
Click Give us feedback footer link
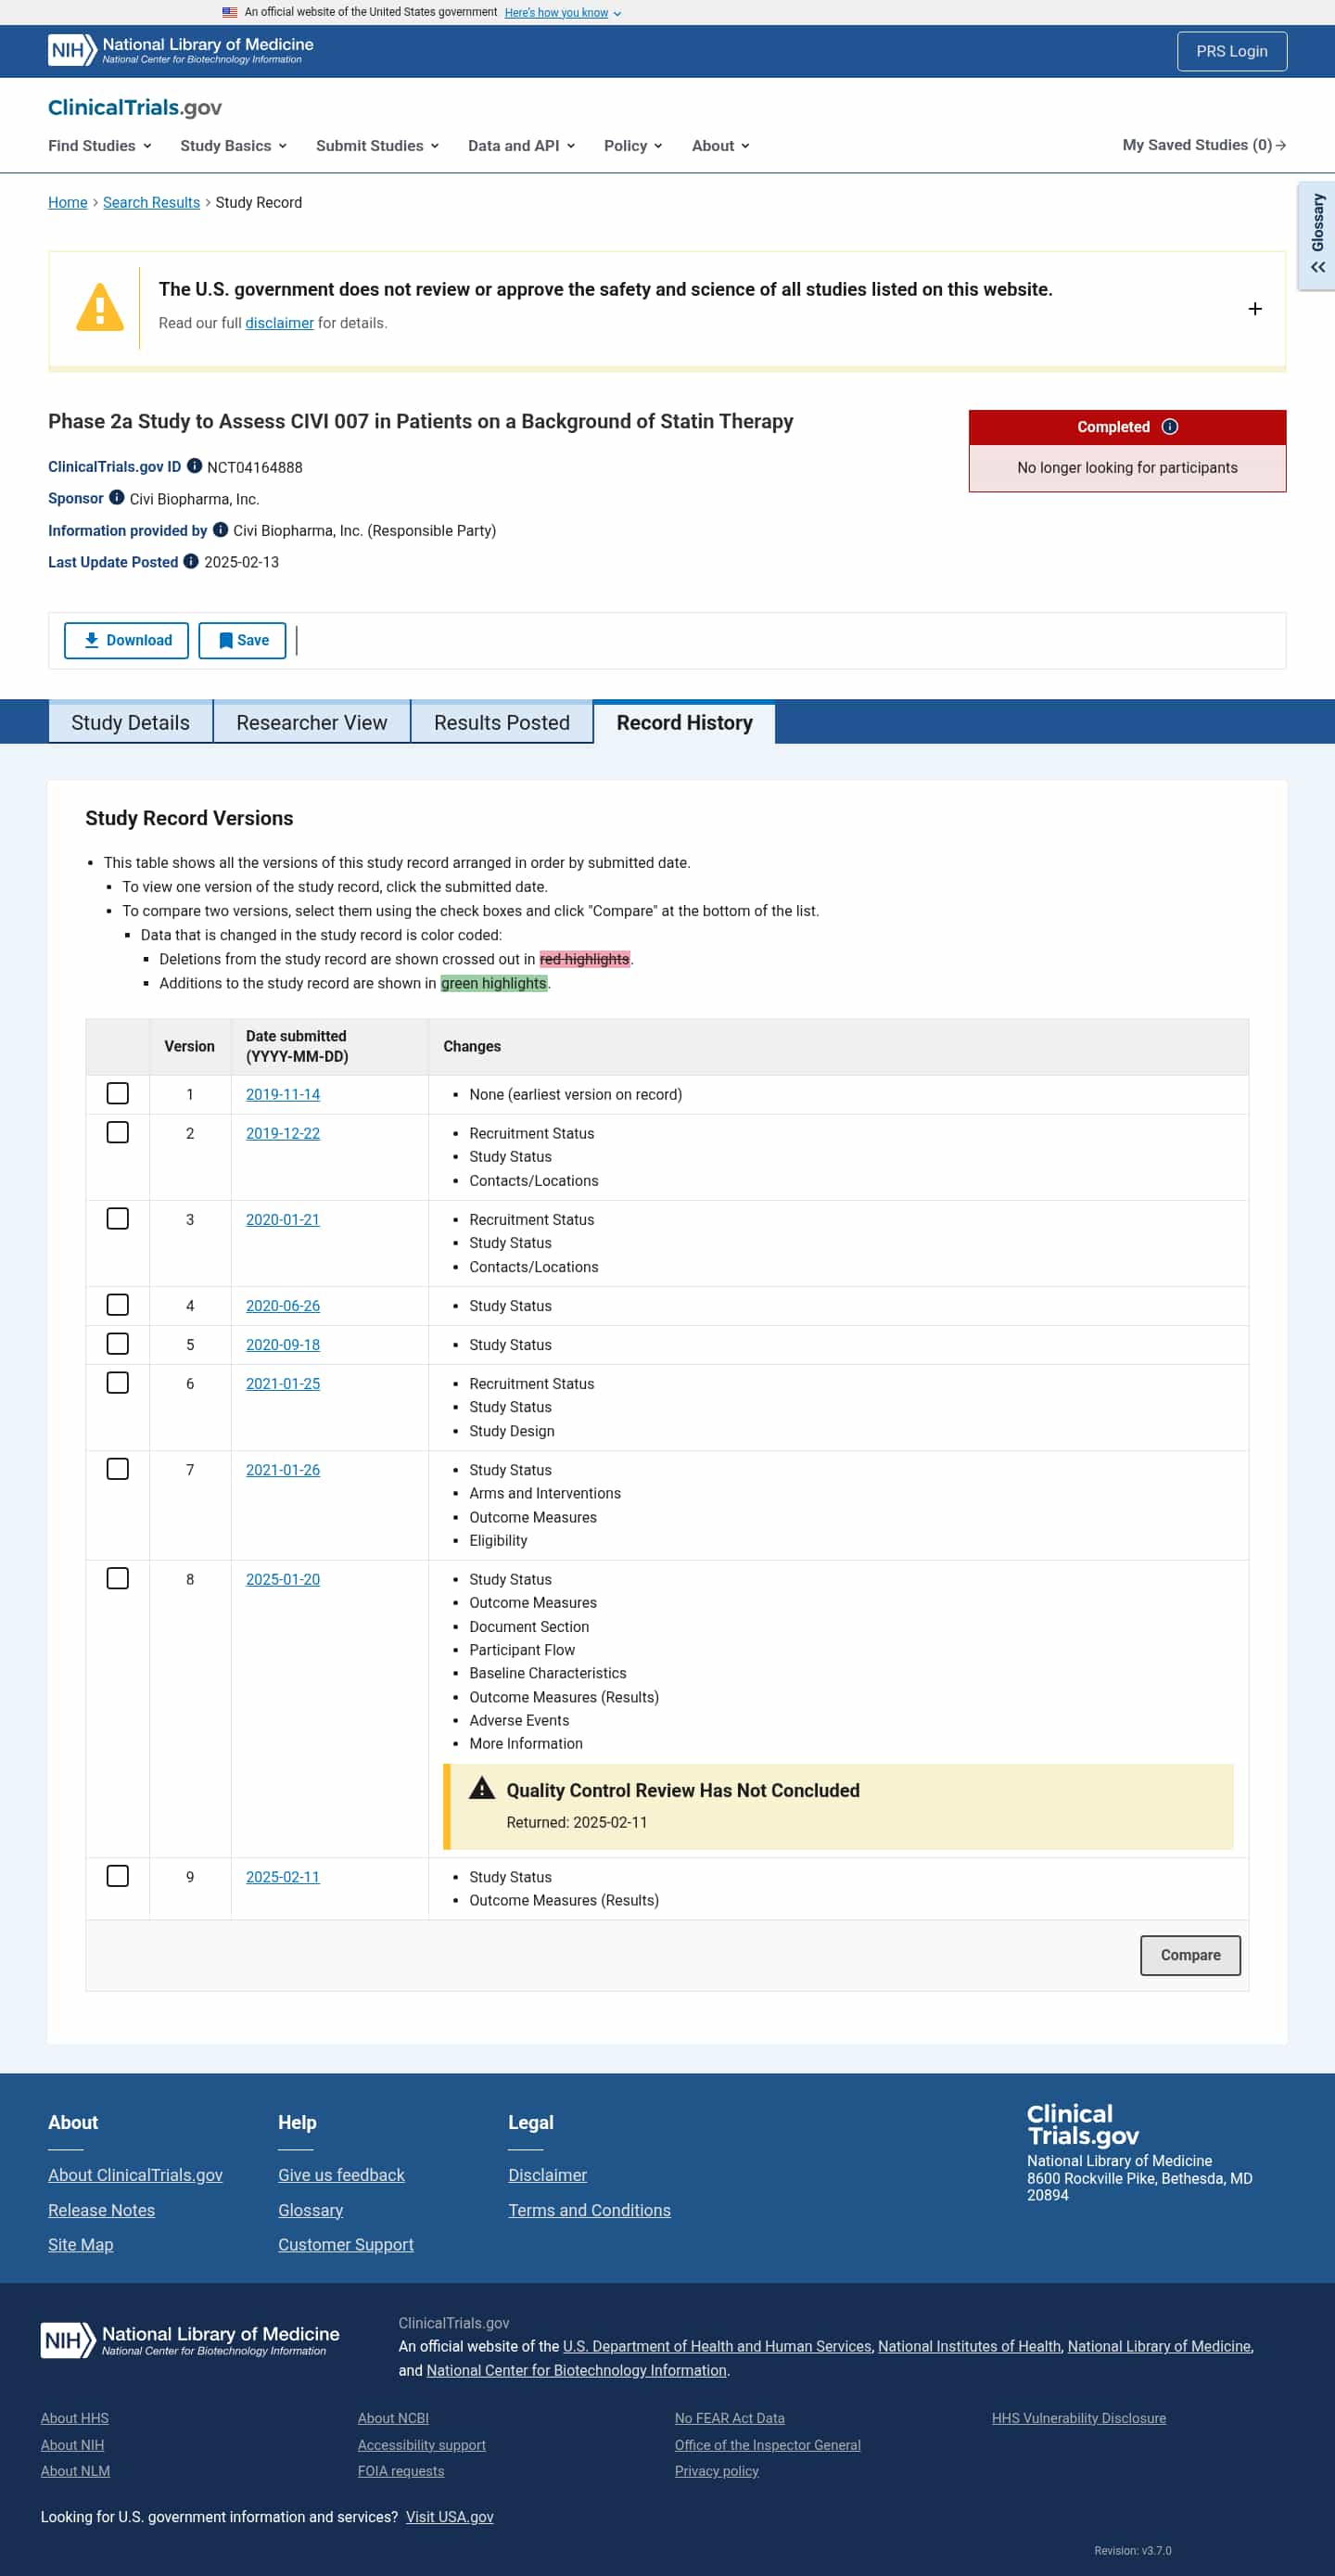[341, 2174]
